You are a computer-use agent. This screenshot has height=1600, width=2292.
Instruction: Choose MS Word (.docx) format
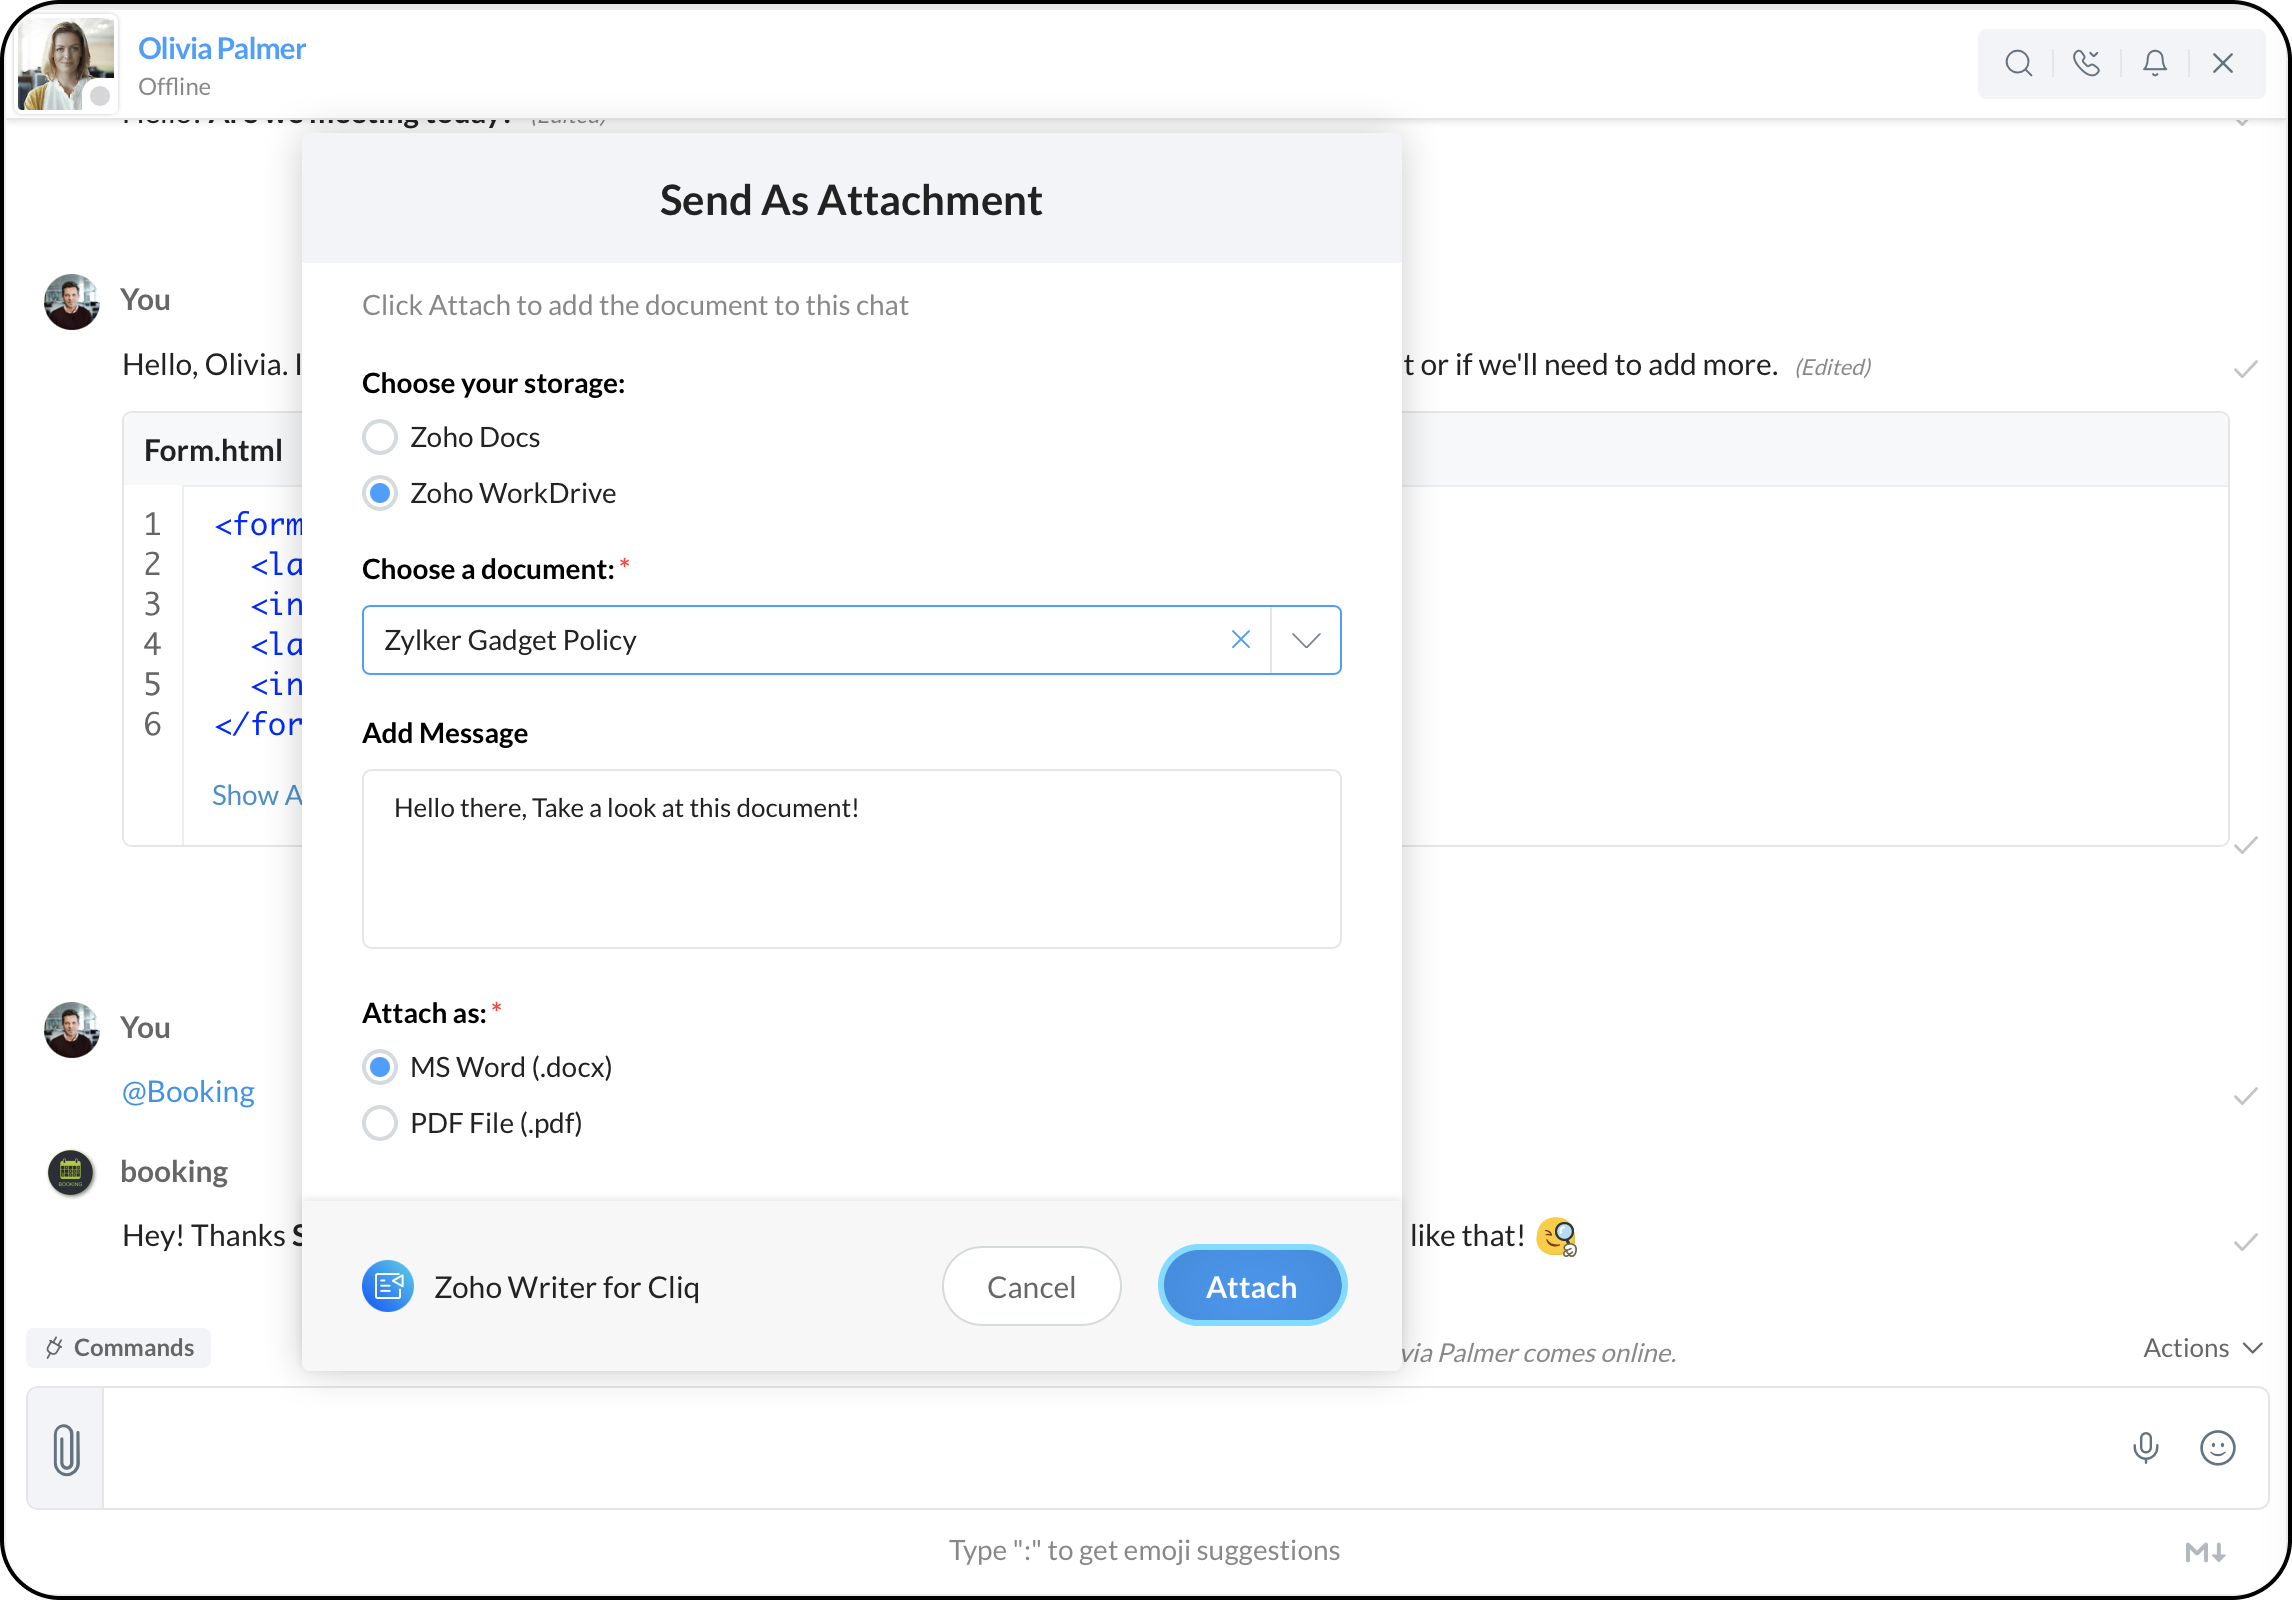(x=380, y=1067)
